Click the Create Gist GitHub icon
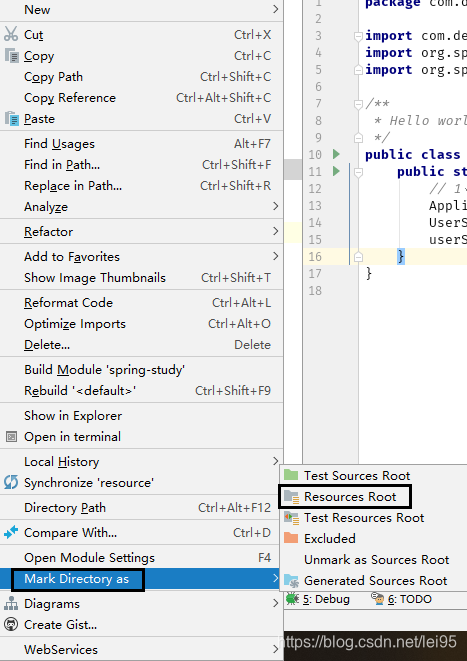Viewport: 467px width, 661px height. (x=11, y=624)
